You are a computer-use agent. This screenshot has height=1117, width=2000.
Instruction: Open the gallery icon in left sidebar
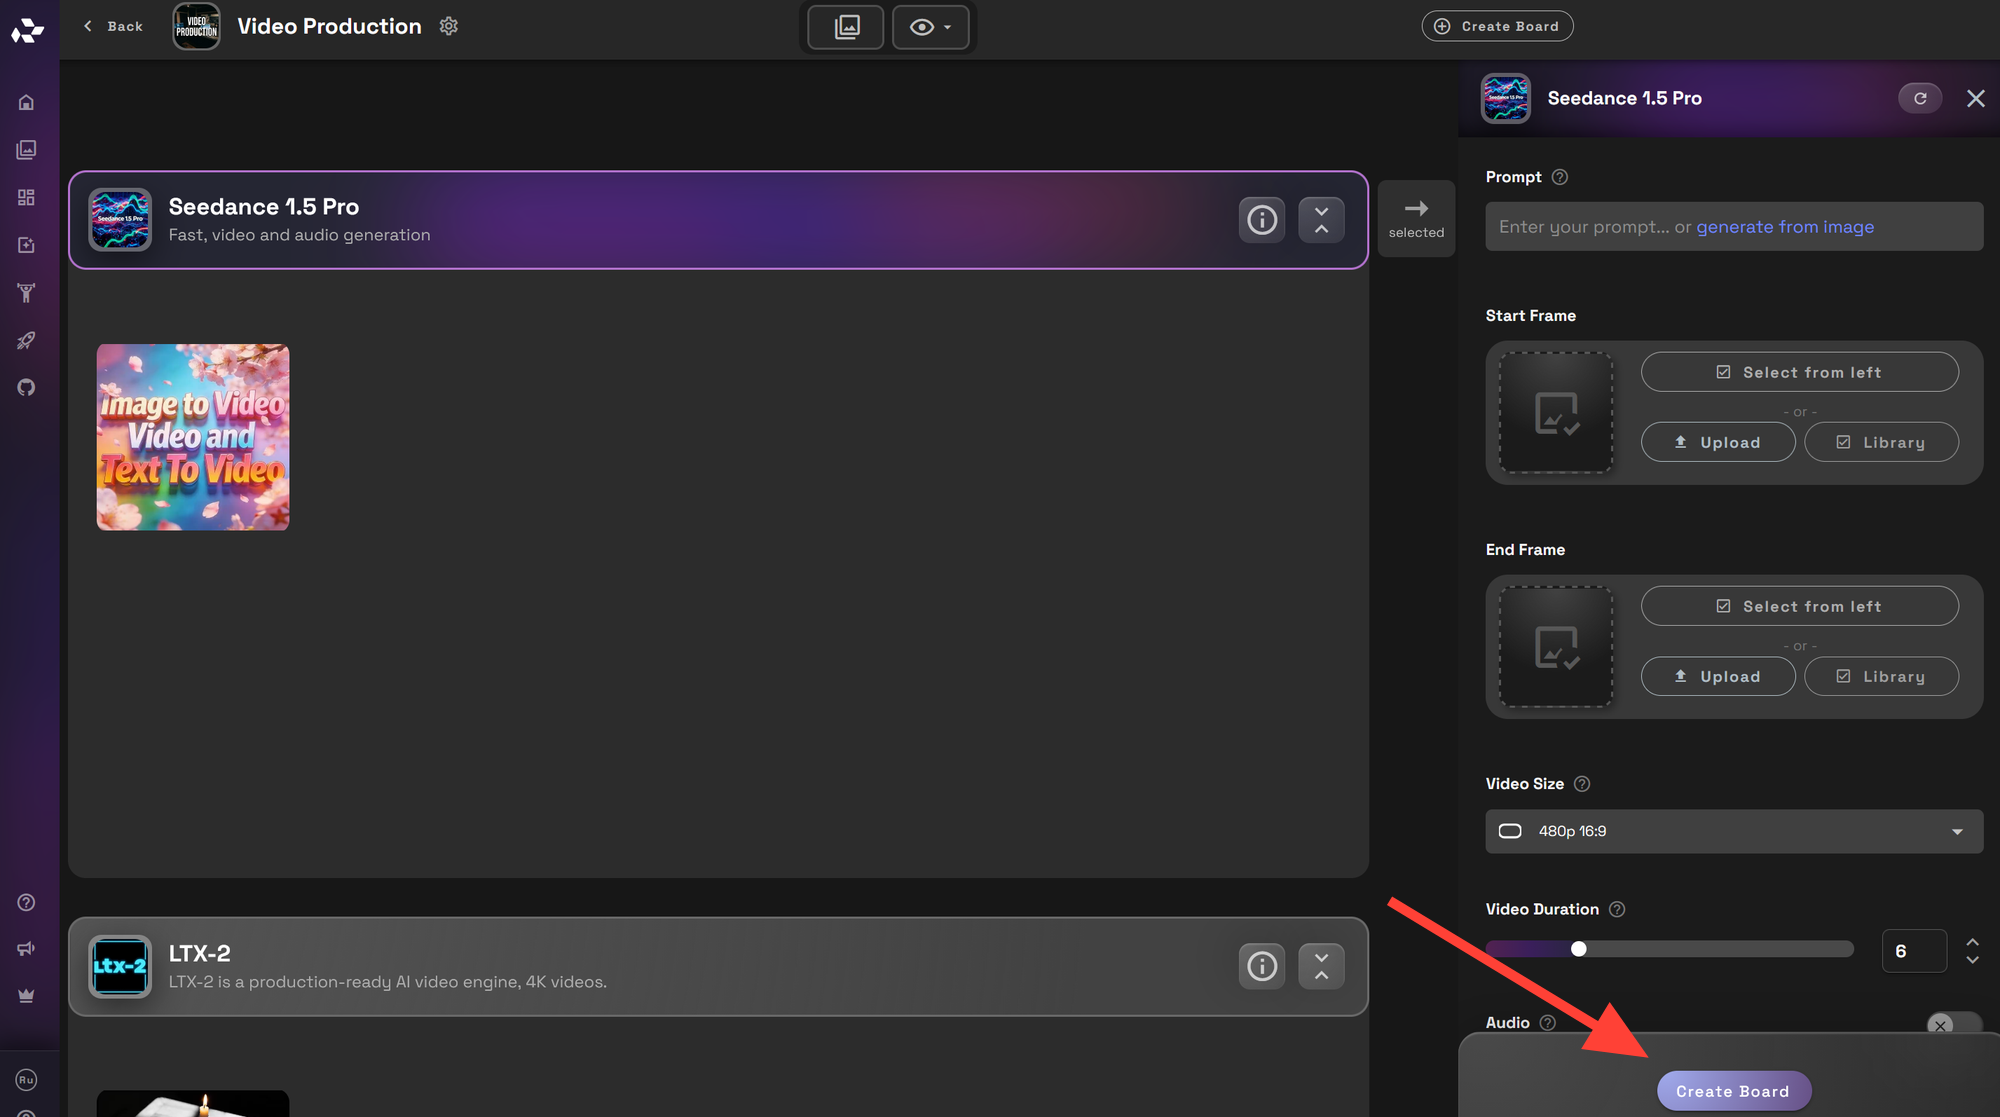[x=27, y=150]
